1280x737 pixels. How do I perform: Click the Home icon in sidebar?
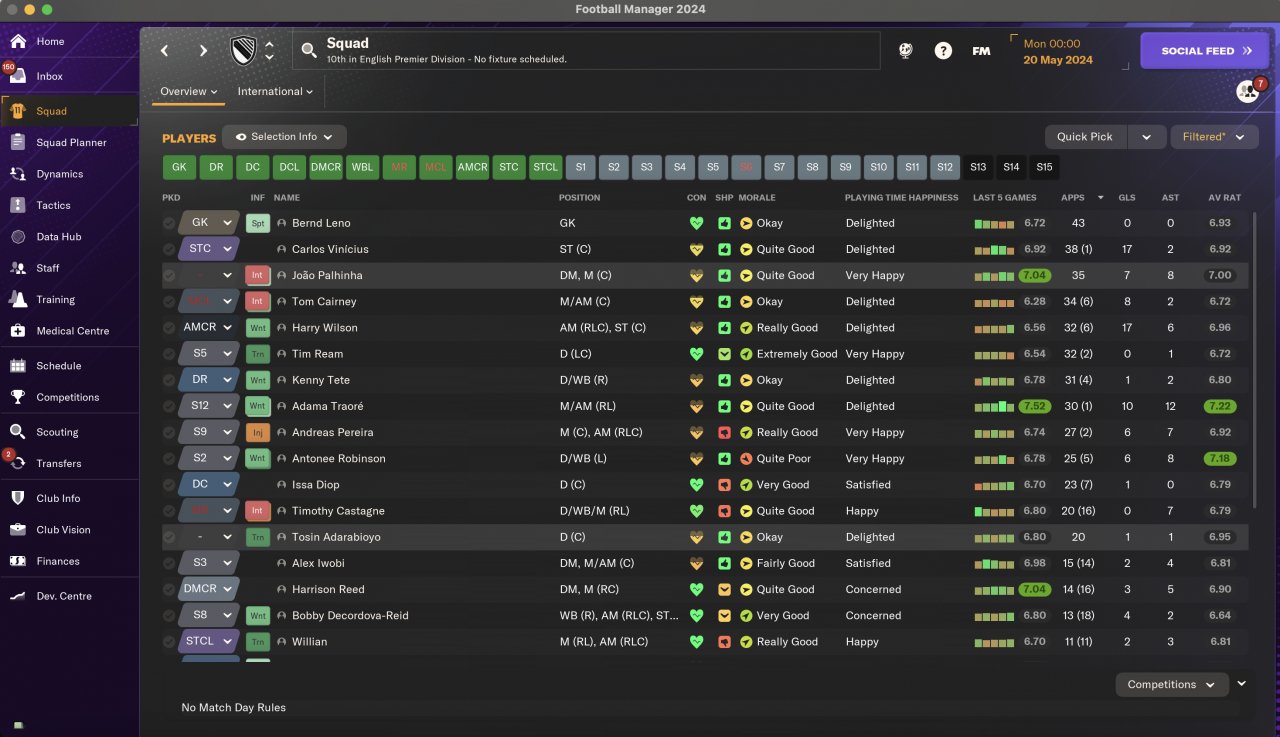pos(18,42)
